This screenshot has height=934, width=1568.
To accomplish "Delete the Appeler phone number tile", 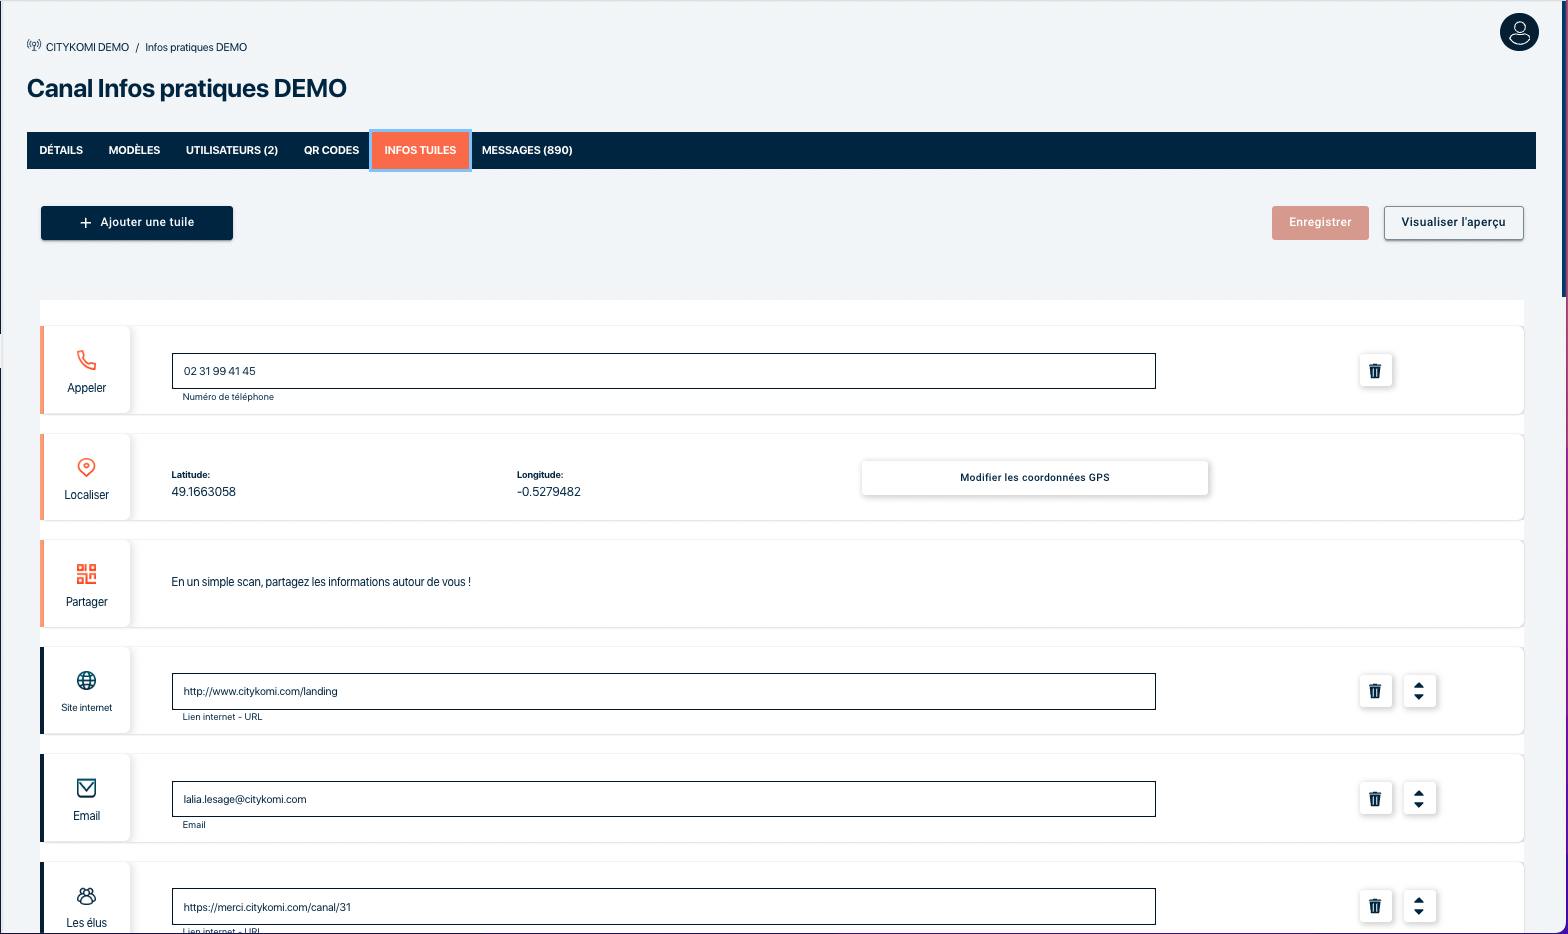I will pos(1375,371).
